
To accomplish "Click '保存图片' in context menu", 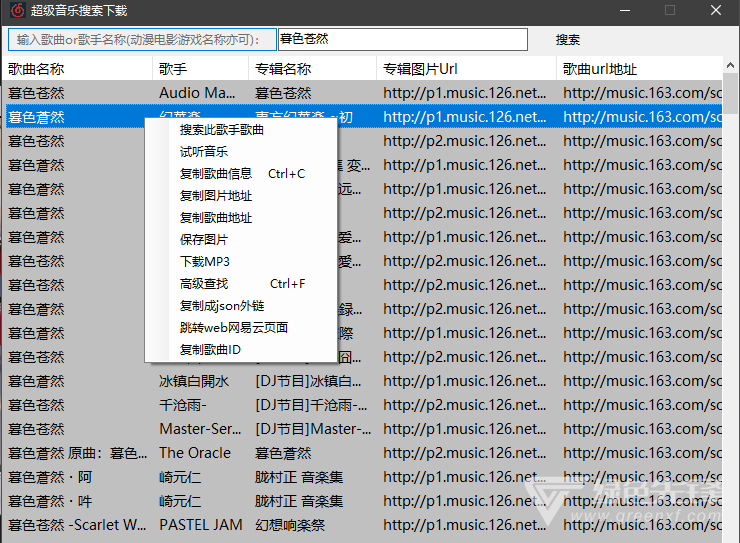I will tap(204, 240).
